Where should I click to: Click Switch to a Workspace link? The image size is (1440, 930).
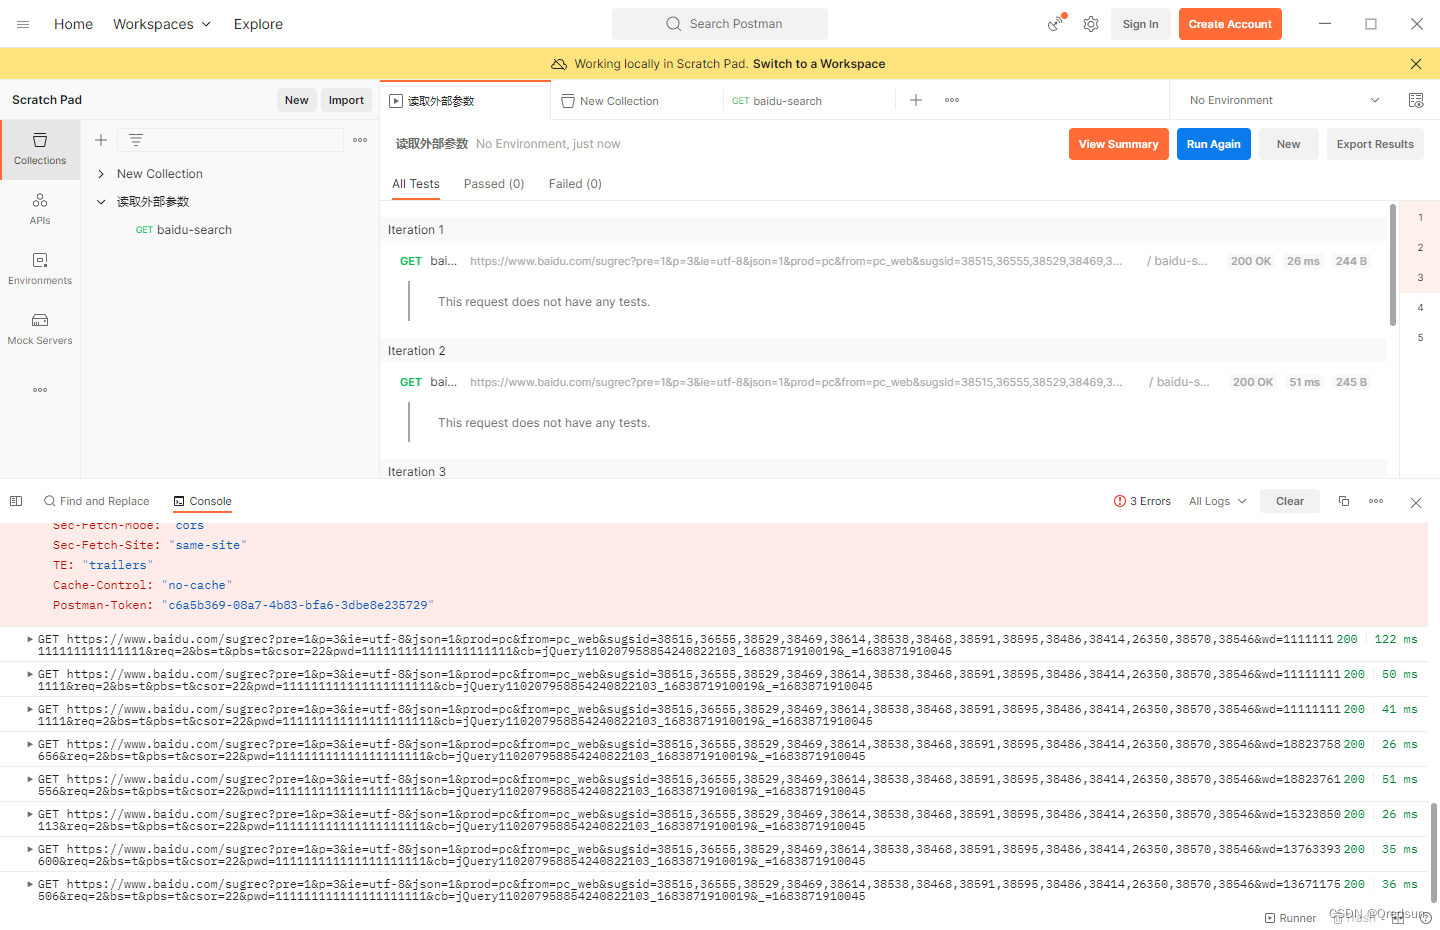click(819, 64)
